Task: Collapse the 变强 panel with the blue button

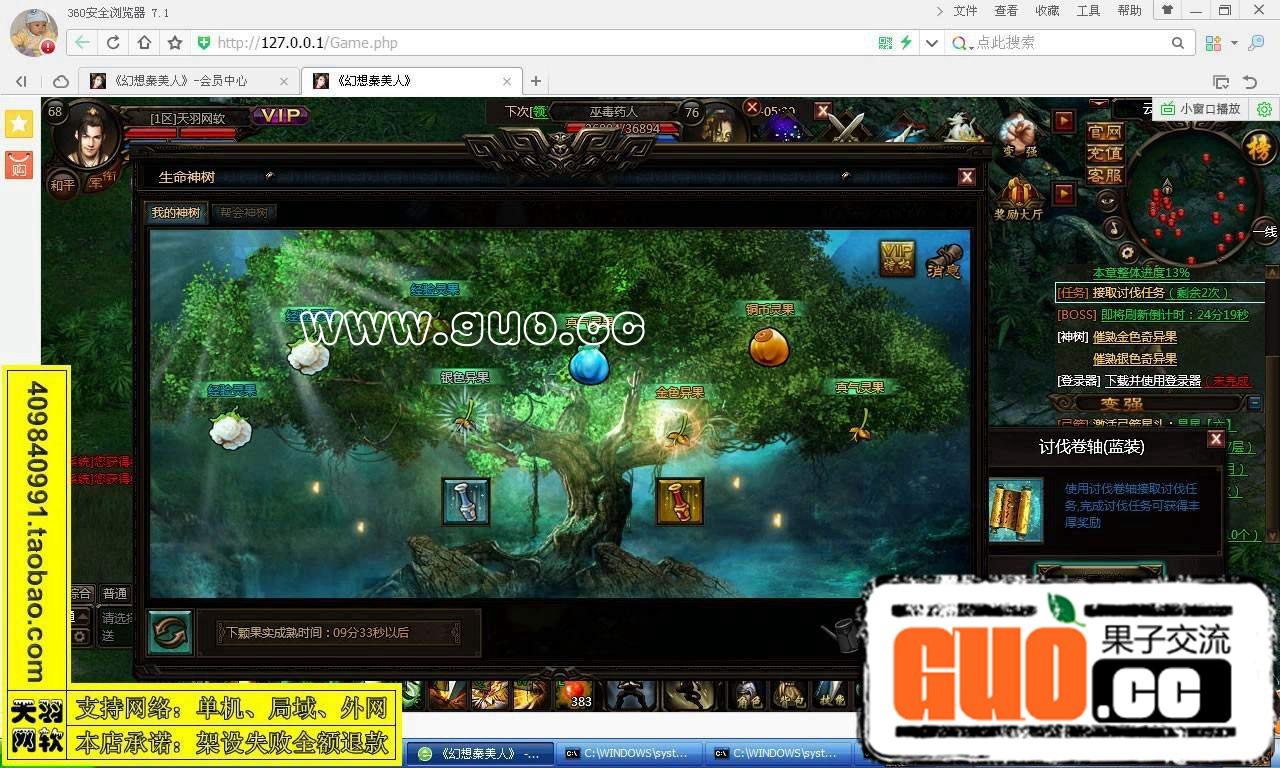Action: point(1254,403)
